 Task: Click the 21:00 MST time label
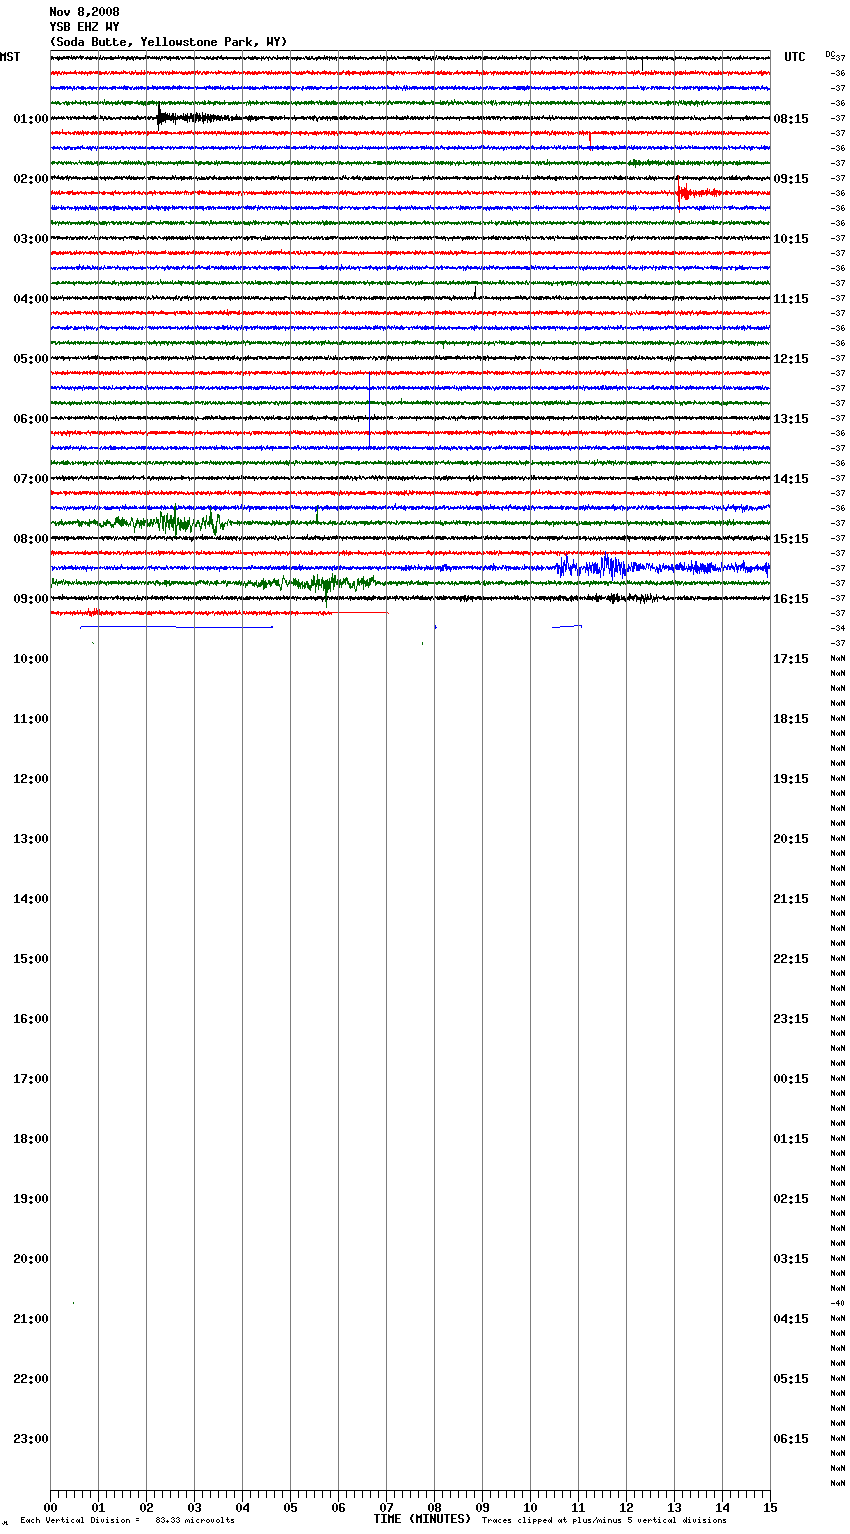pyautogui.click(x=31, y=1319)
